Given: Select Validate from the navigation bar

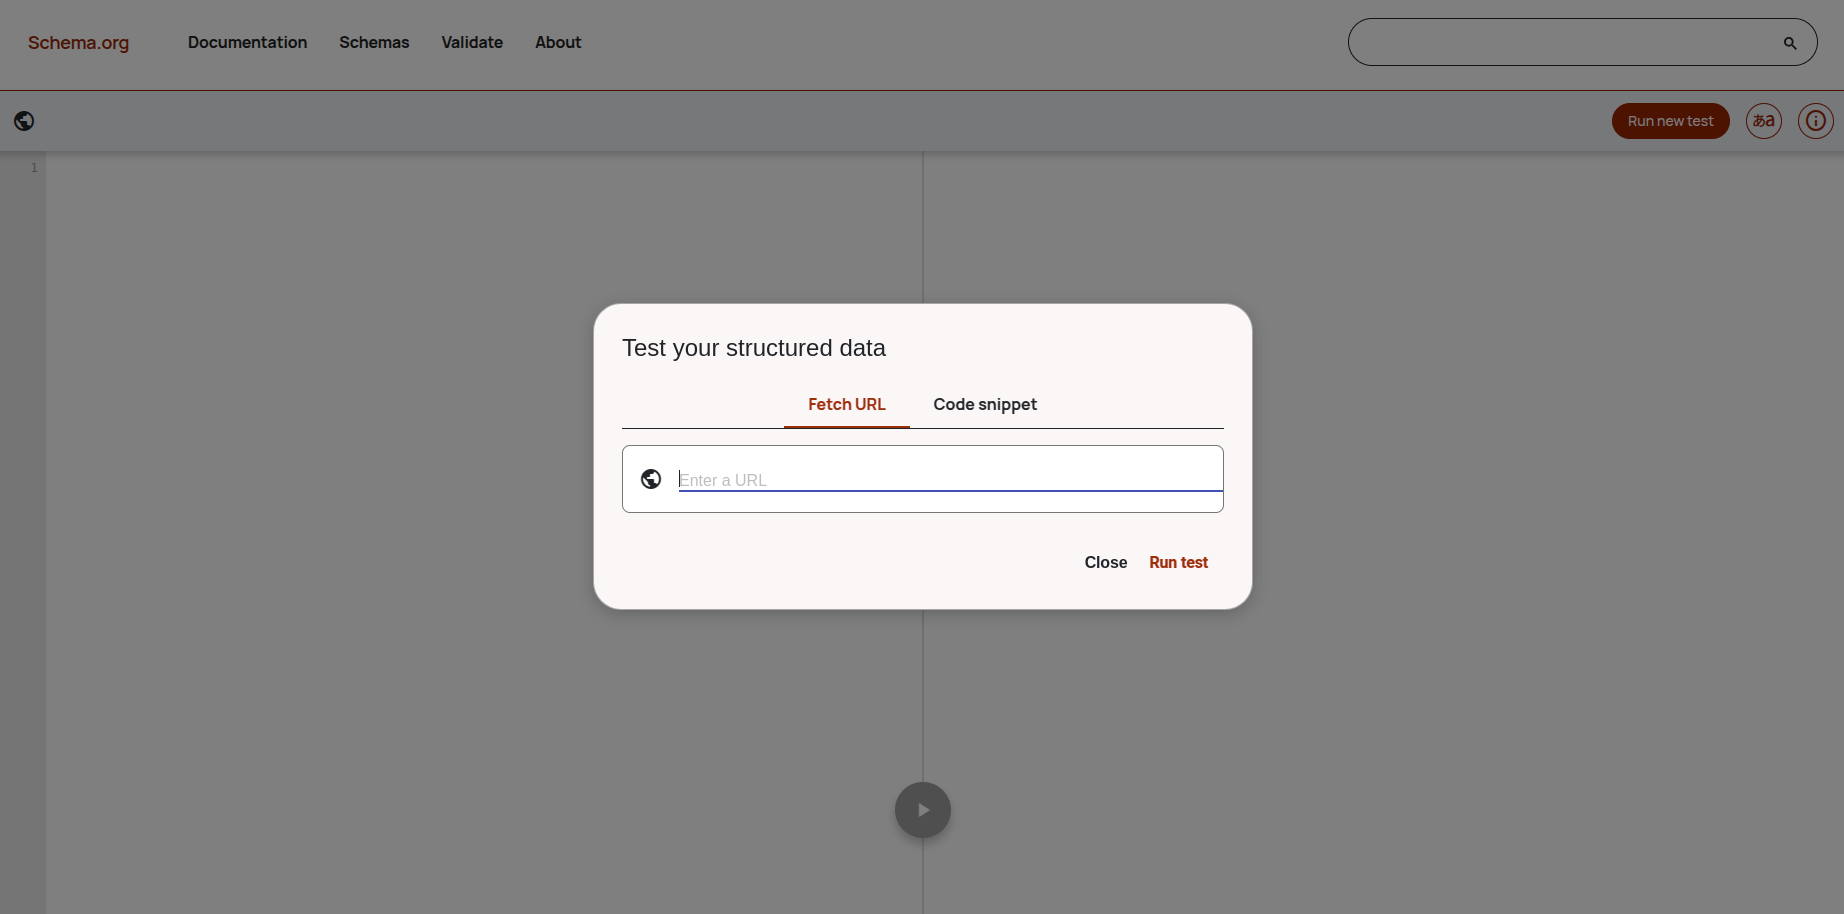Looking at the screenshot, I should click(x=471, y=42).
